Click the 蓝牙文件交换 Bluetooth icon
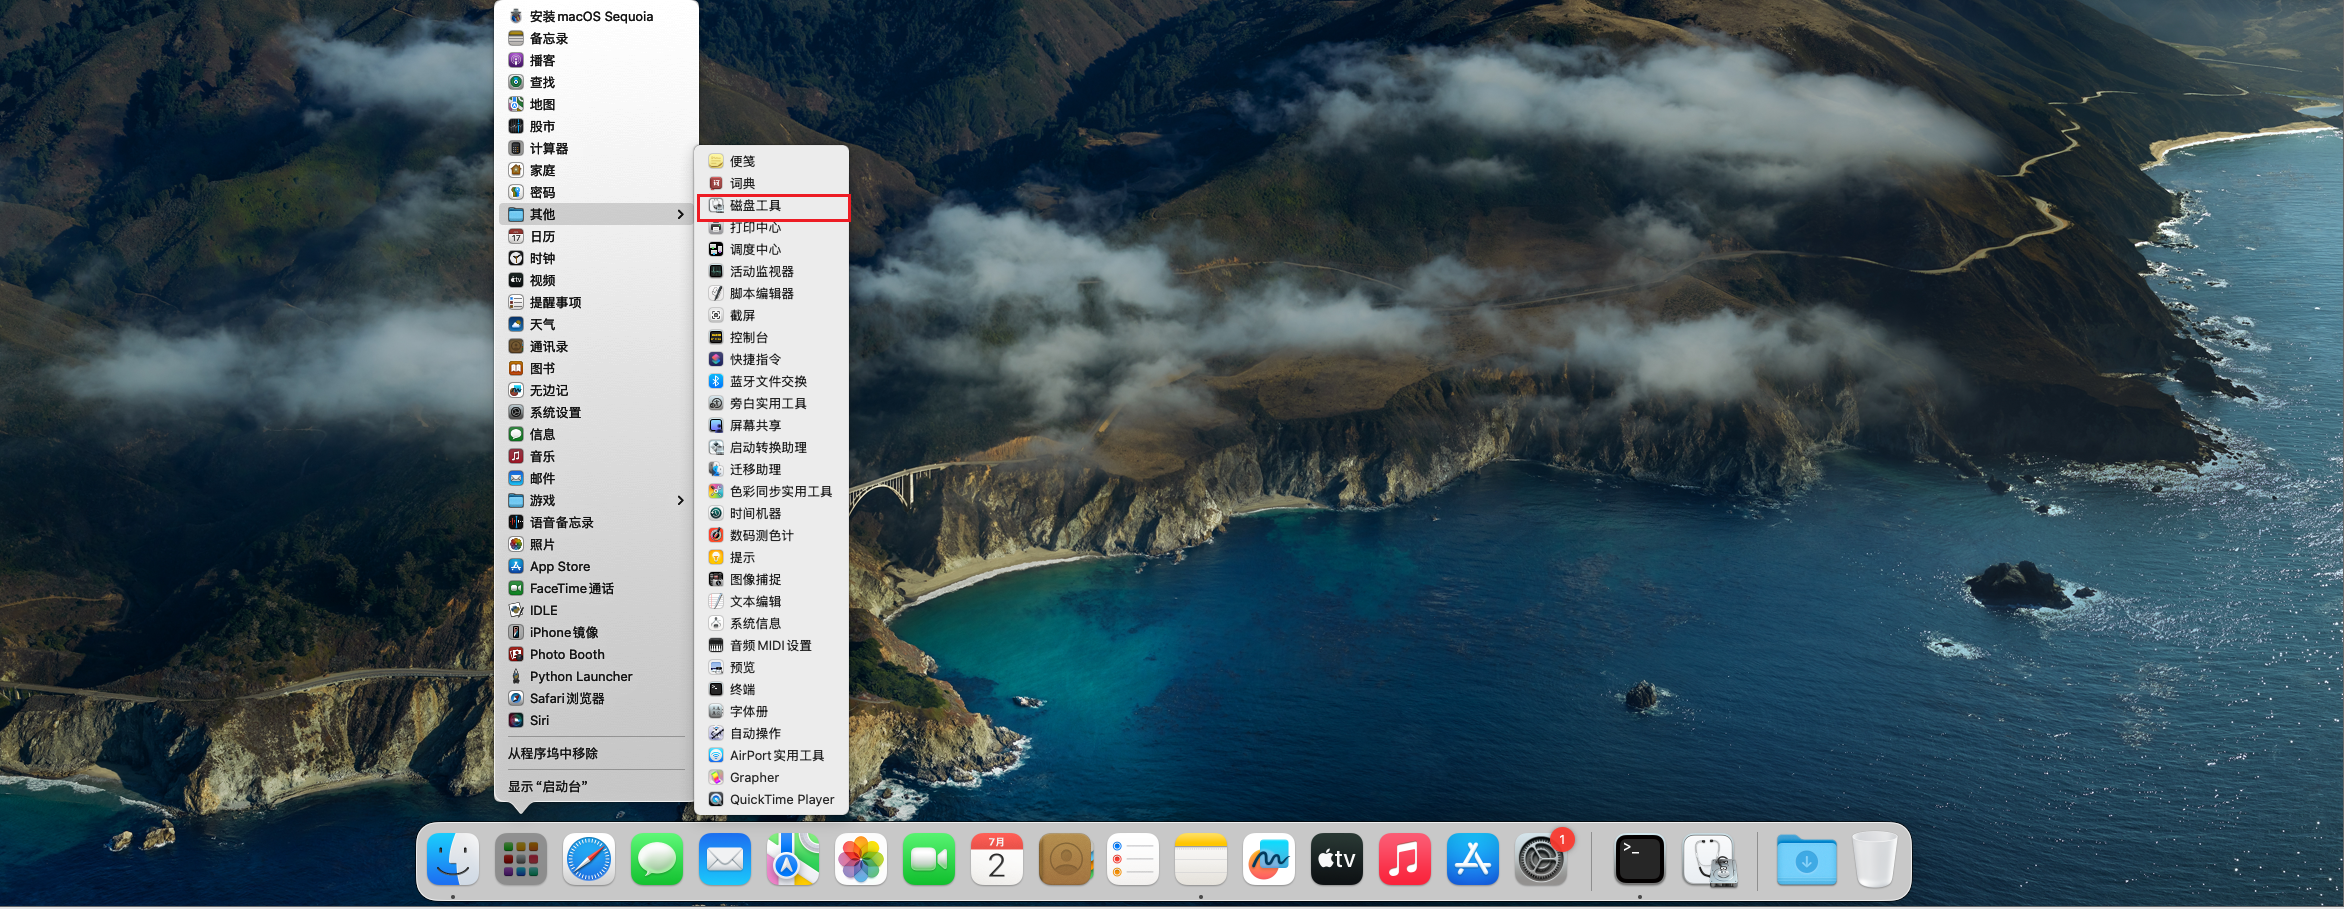The image size is (2344, 909). click(716, 381)
